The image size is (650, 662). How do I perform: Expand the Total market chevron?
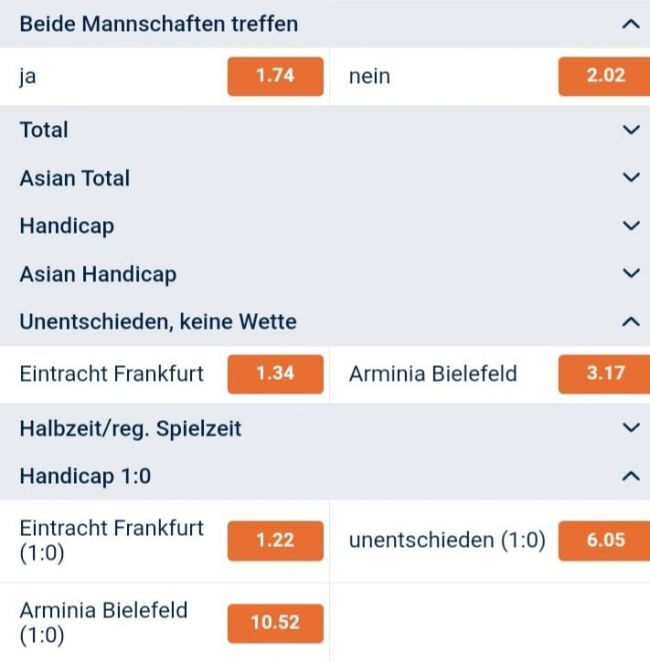point(630,130)
